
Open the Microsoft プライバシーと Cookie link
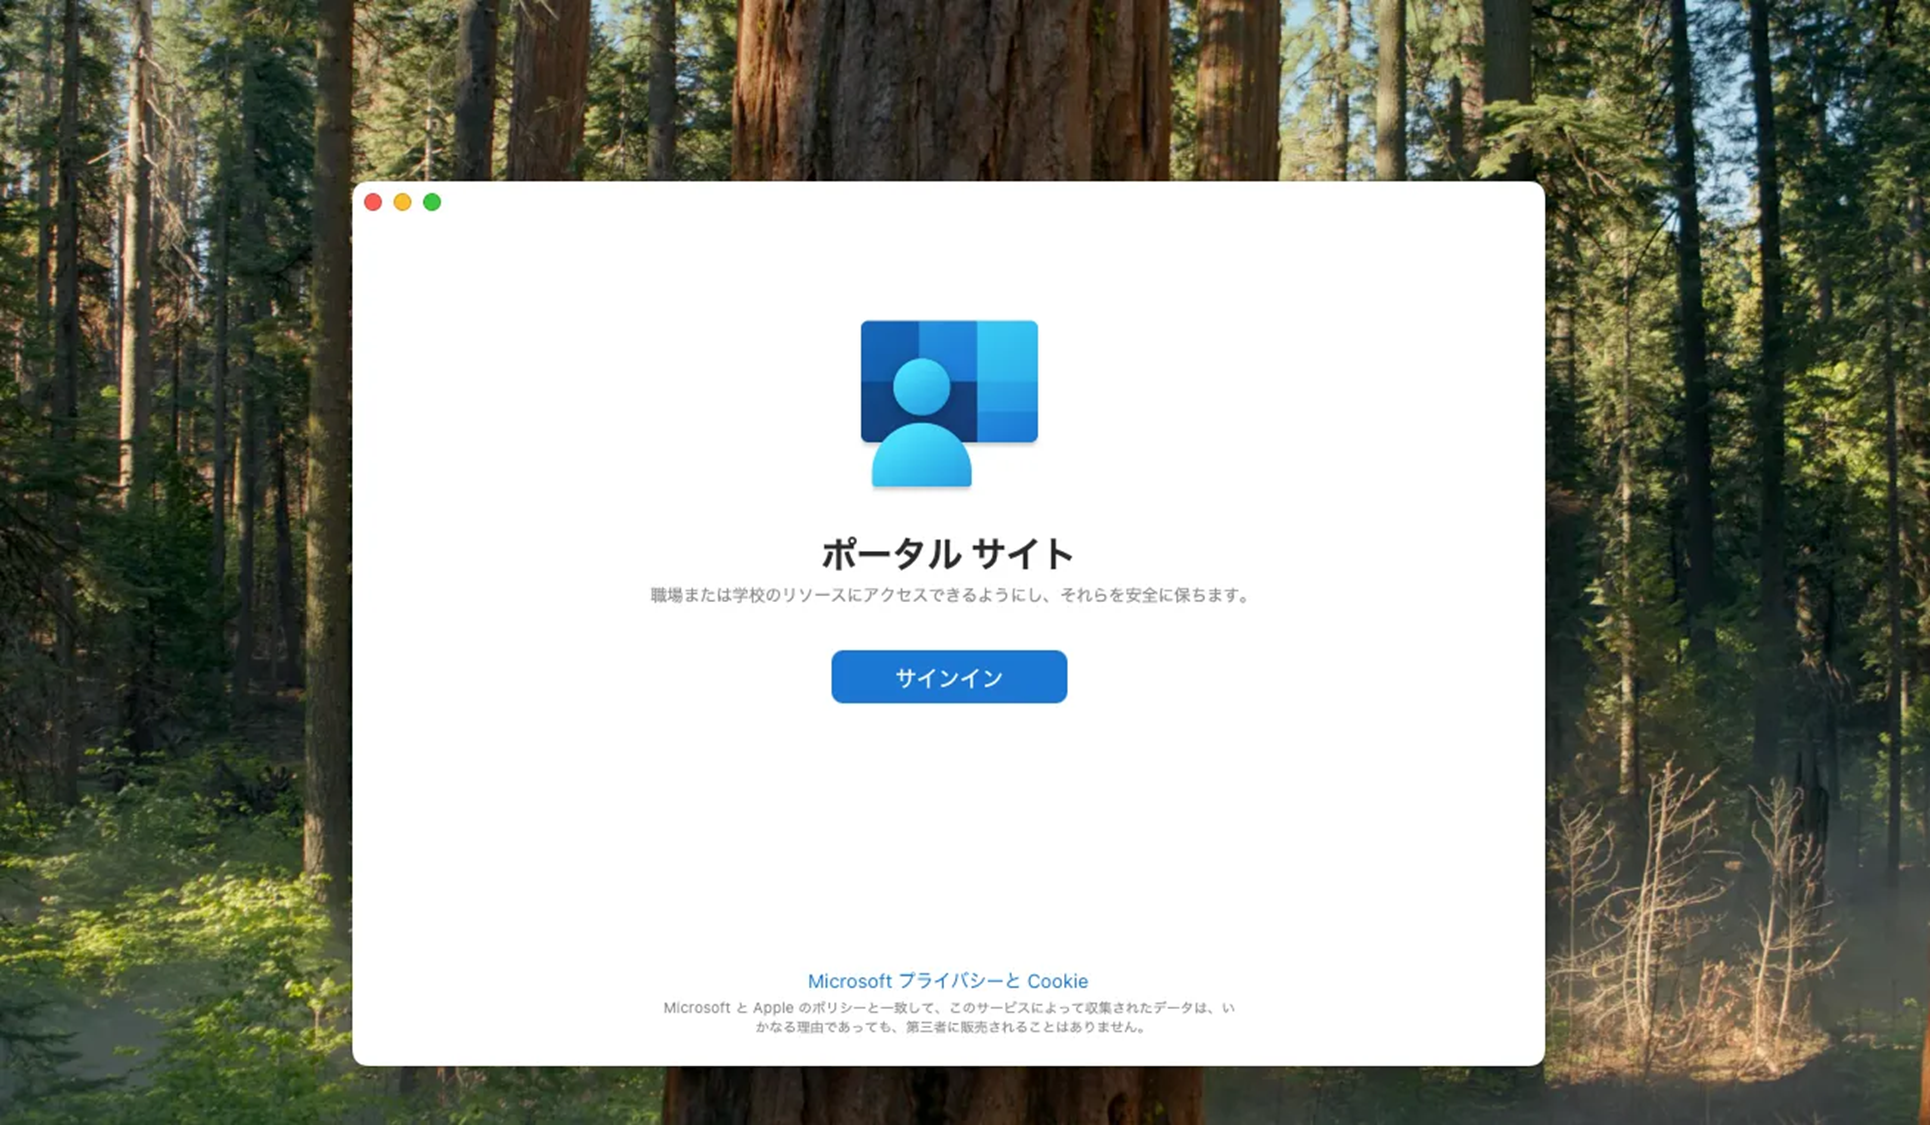pyautogui.click(x=947, y=981)
